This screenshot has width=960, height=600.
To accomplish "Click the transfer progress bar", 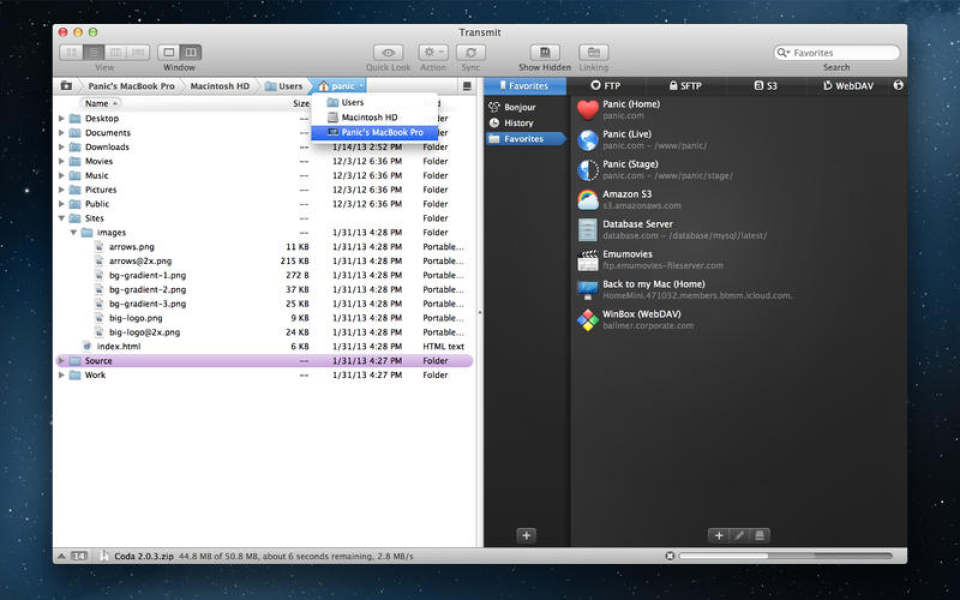I will pos(786,556).
